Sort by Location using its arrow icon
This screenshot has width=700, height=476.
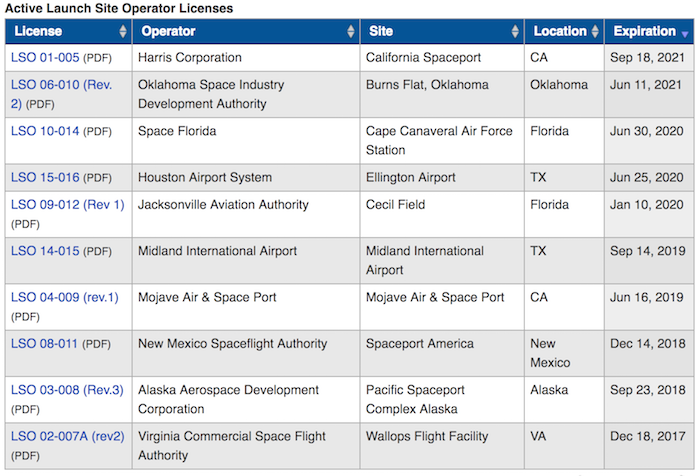click(x=595, y=31)
